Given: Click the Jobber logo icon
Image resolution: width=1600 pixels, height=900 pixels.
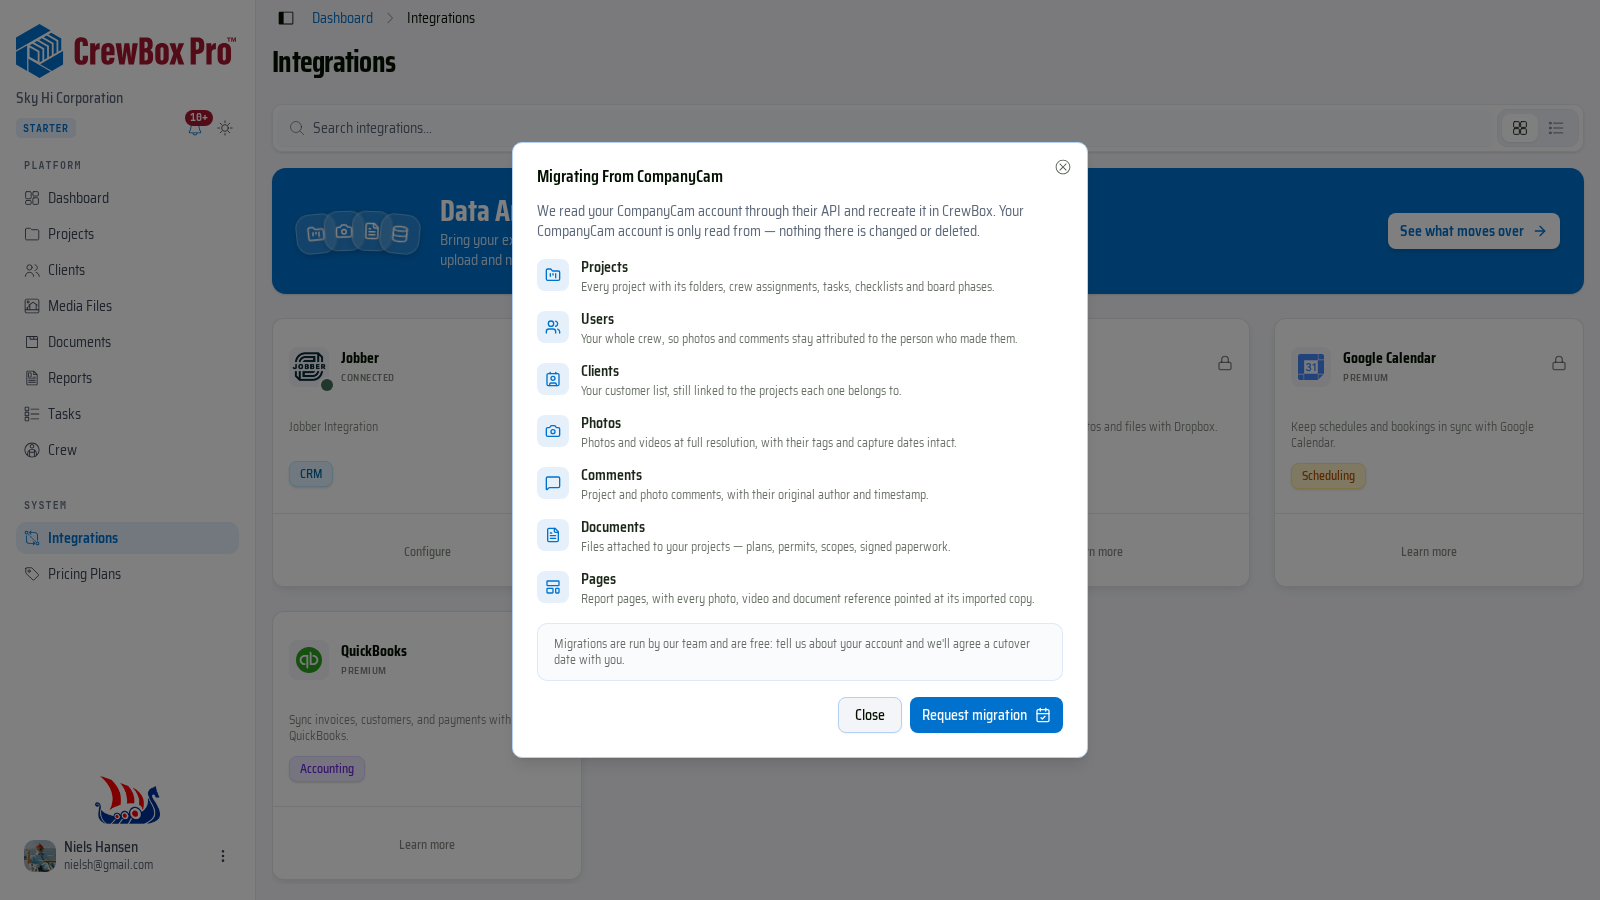Looking at the screenshot, I should point(309,367).
